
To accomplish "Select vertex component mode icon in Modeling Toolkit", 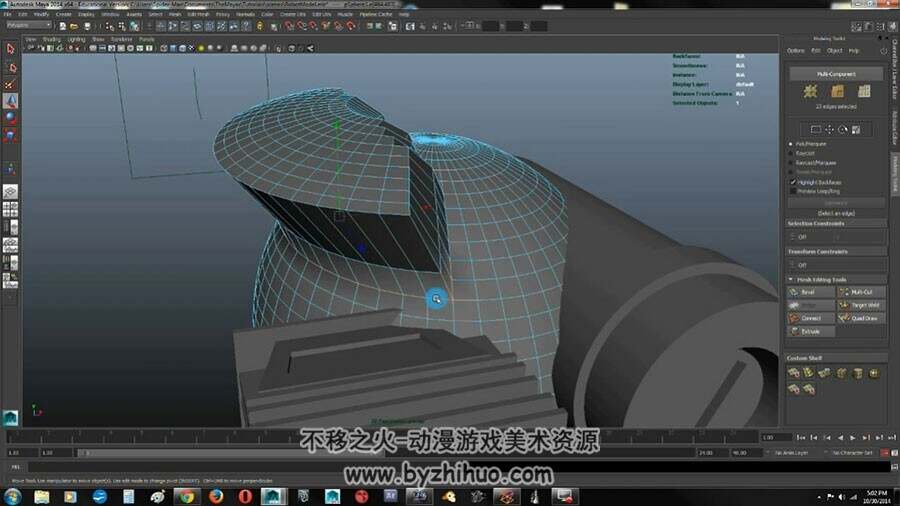I will [x=810, y=91].
